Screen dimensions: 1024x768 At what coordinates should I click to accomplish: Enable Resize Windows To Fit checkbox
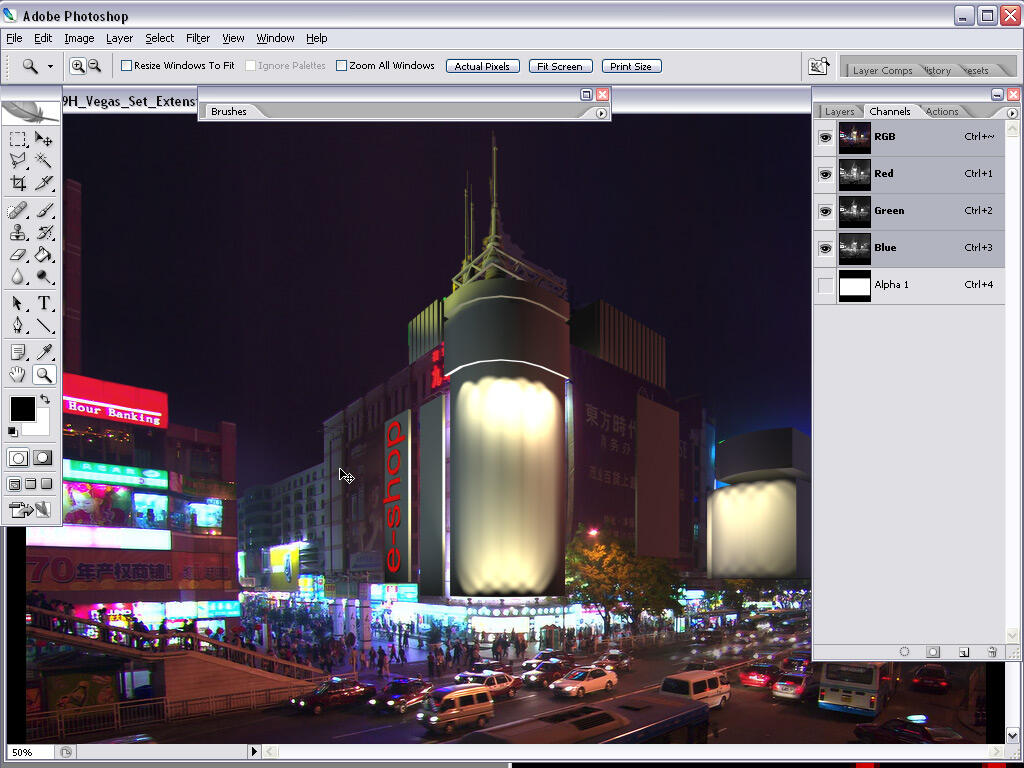[x=127, y=65]
